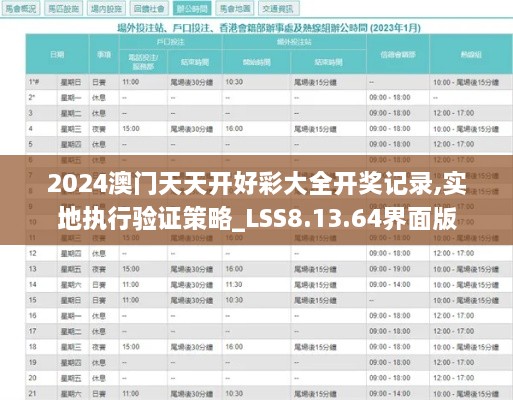Image resolution: width=513 pixels, height=400 pixels.
Task: Click 15:00 in row 18
Action: [x=131, y=347]
